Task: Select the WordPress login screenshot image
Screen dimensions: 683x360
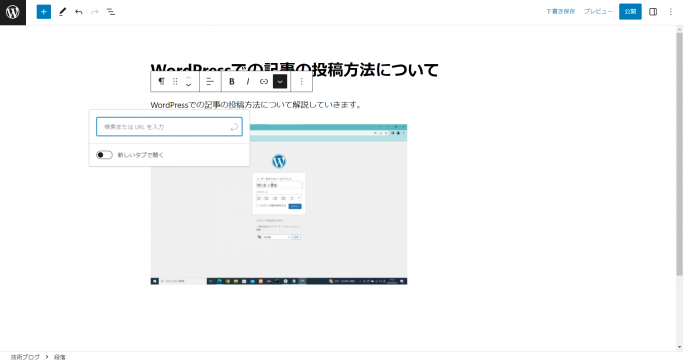Action: pyautogui.click(x=279, y=204)
